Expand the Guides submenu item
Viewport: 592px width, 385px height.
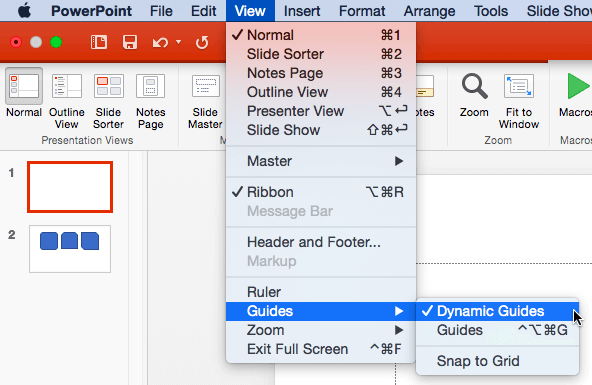pos(321,311)
